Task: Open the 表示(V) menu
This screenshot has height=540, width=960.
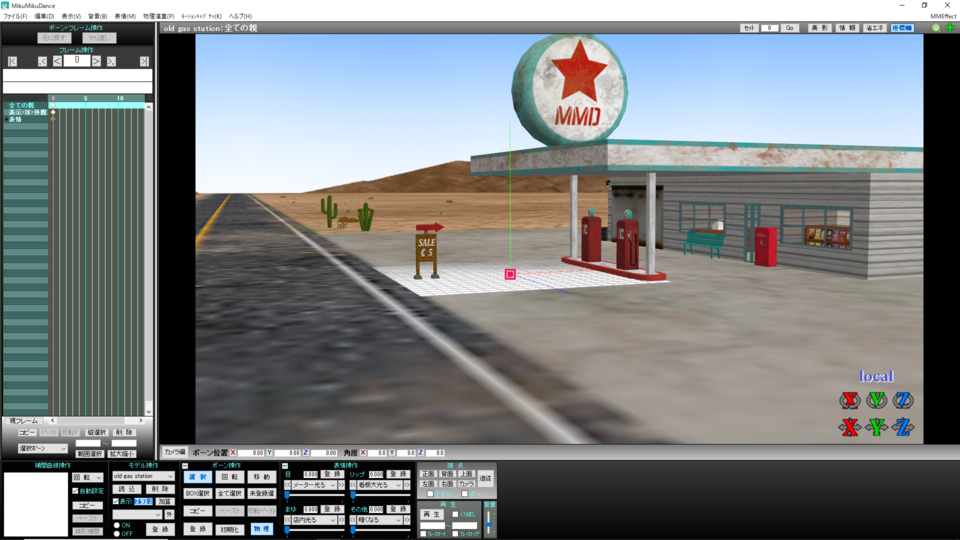Action: point(71,17)
